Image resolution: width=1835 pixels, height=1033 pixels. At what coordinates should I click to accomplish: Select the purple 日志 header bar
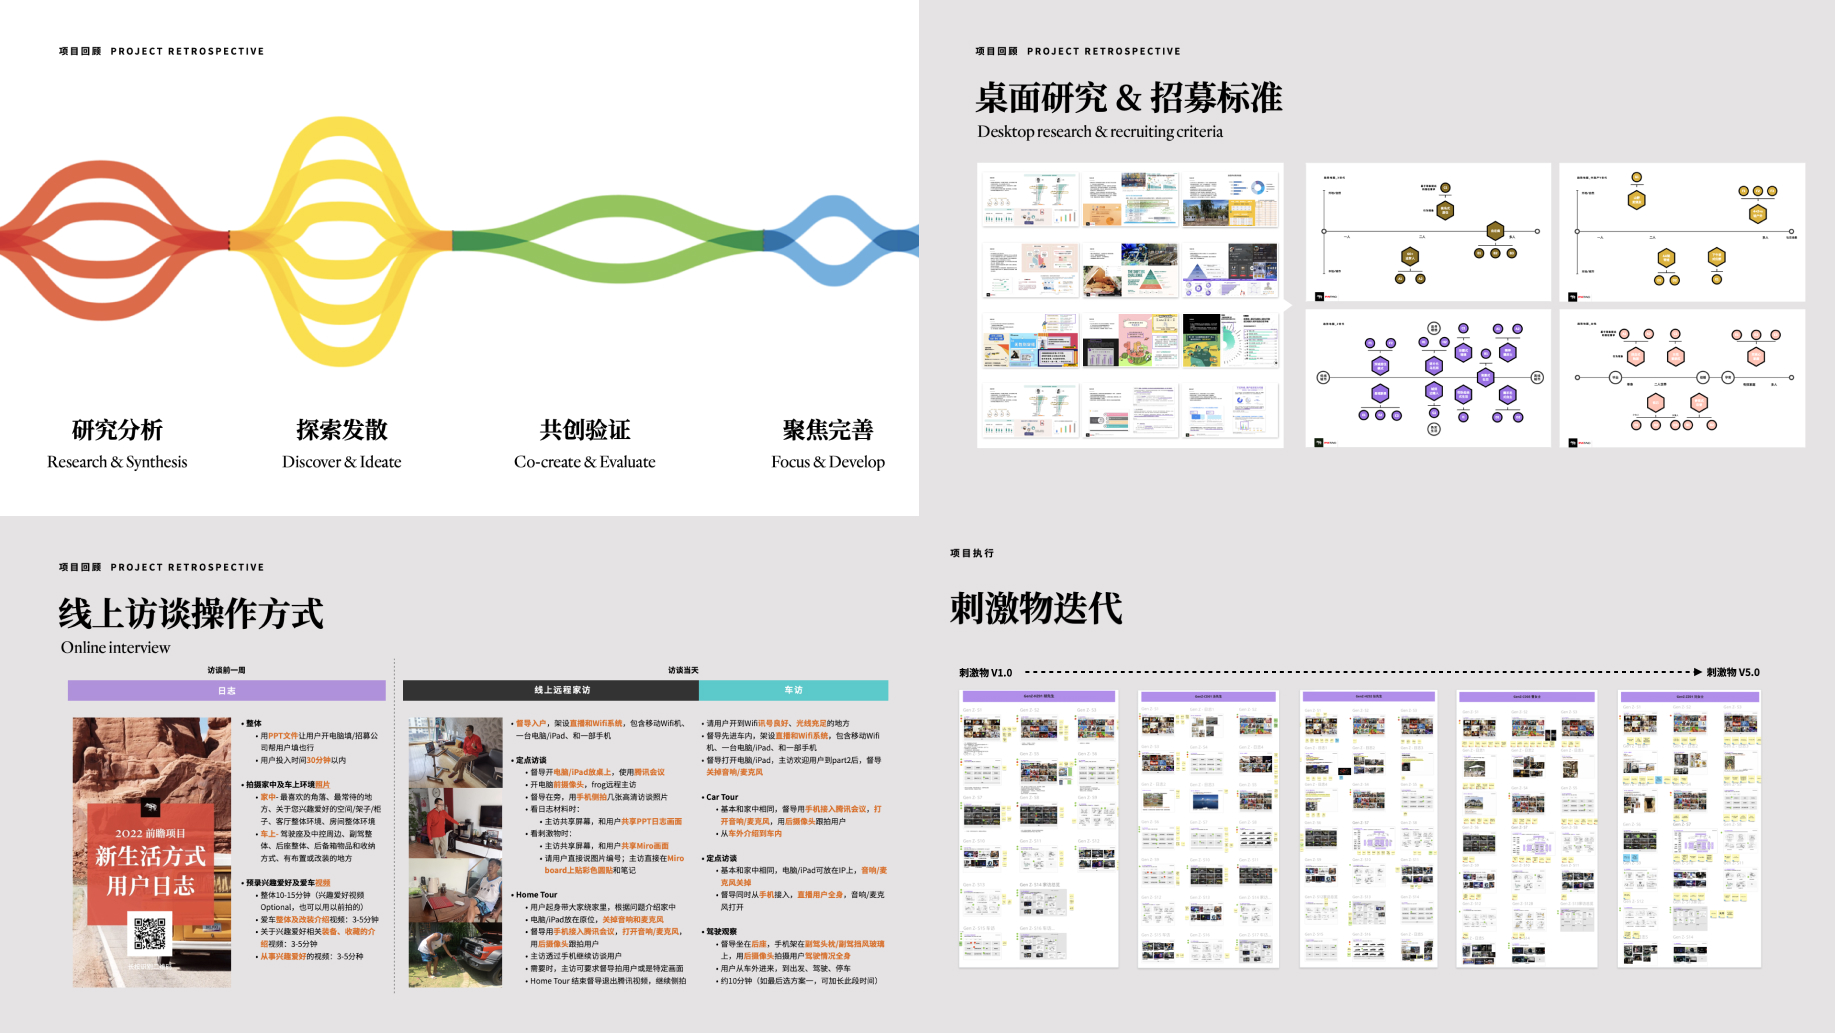[x=227, y=691]
